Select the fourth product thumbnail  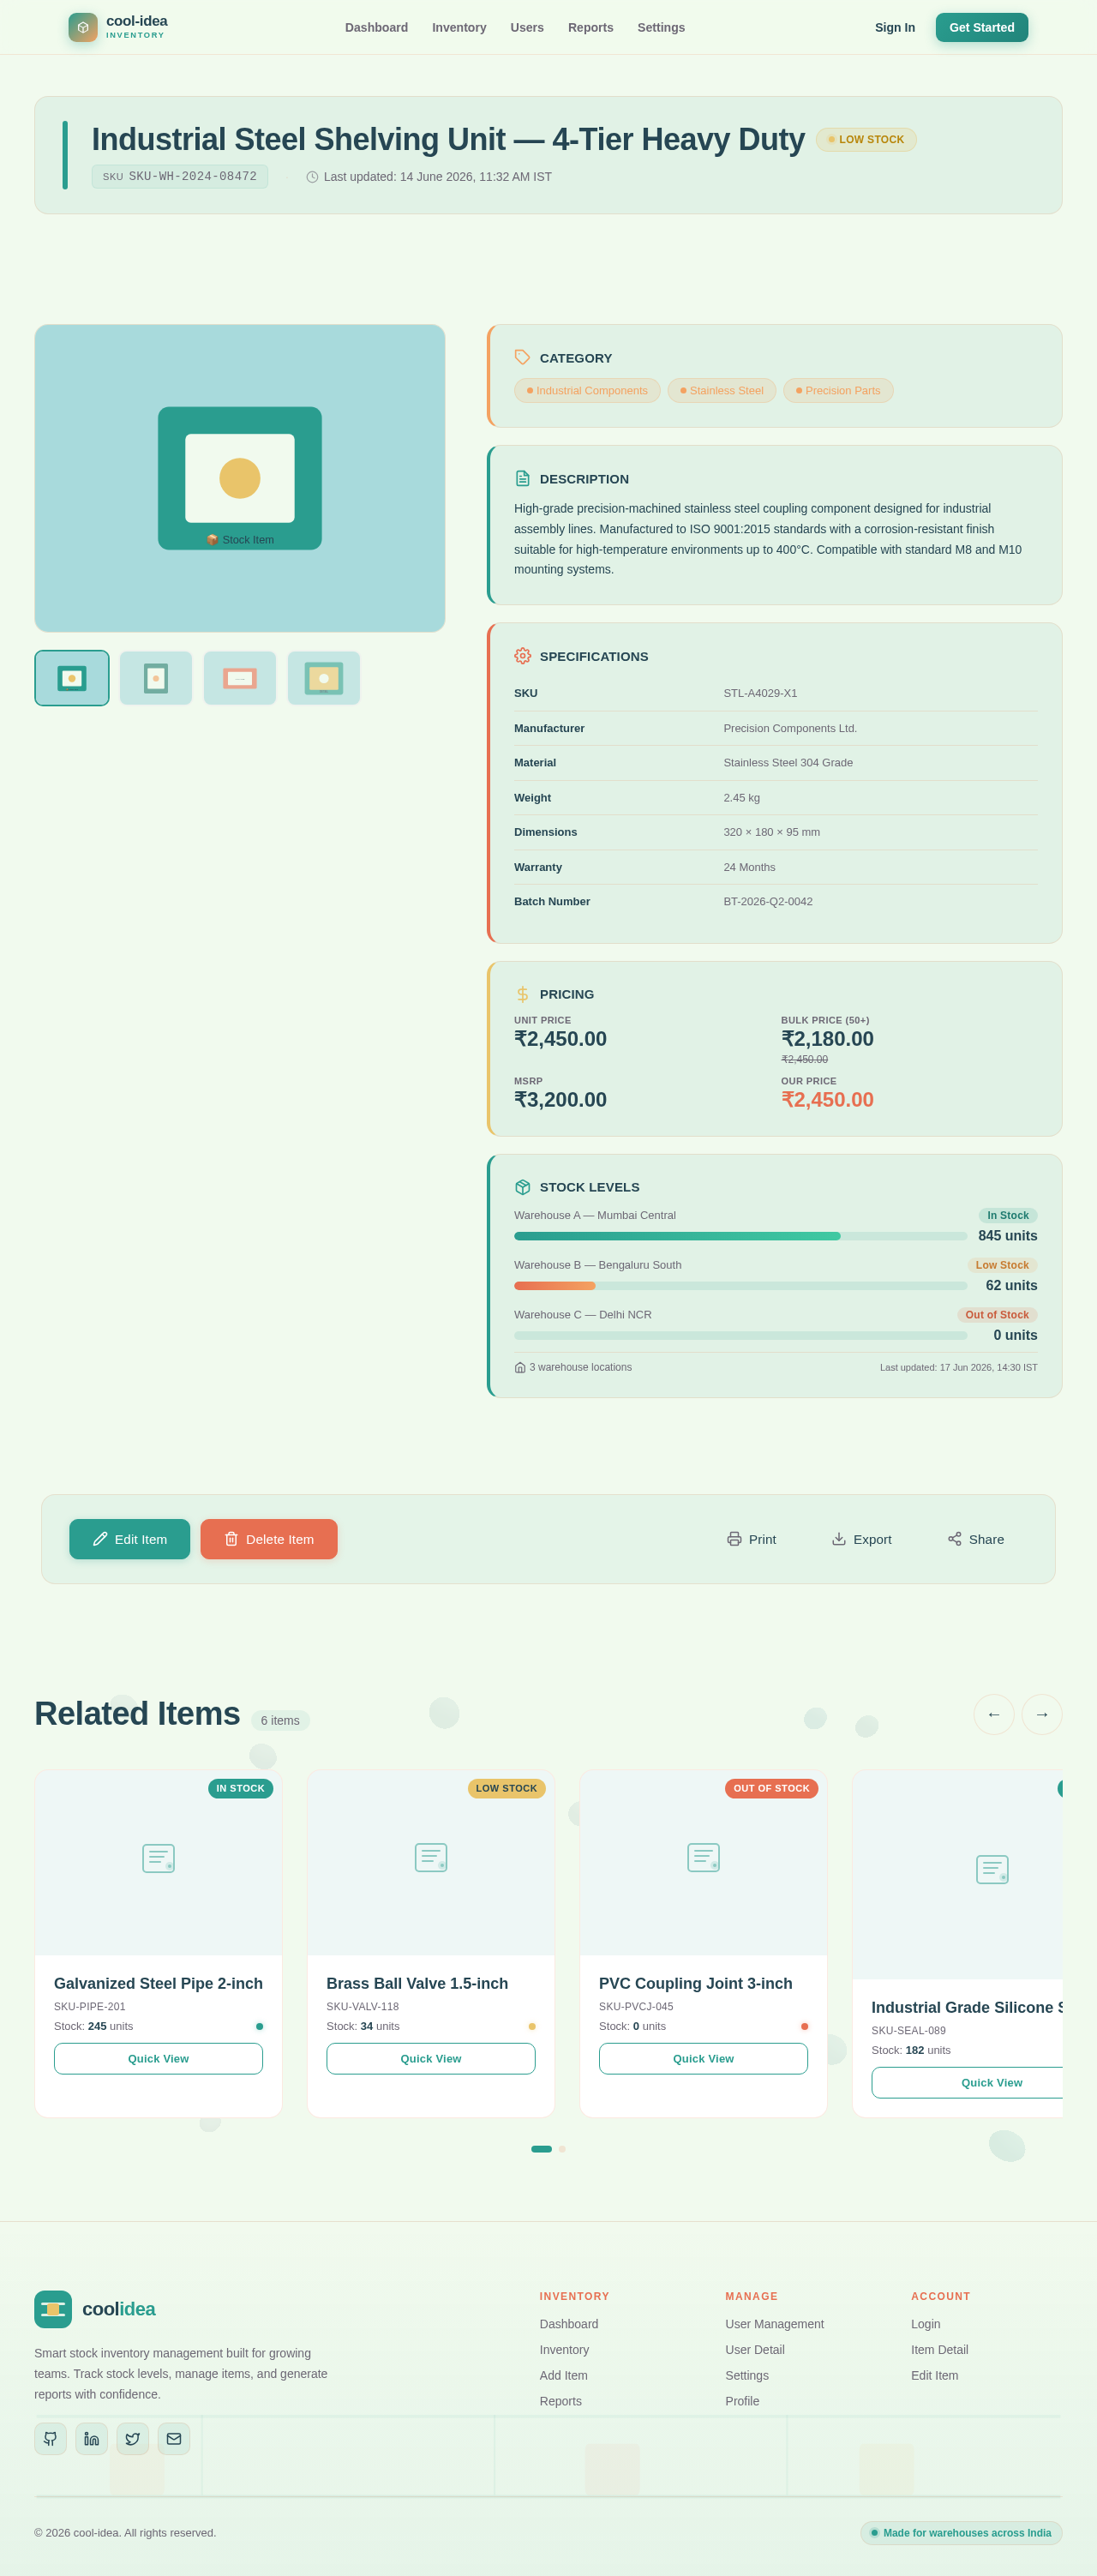(324, 678)
